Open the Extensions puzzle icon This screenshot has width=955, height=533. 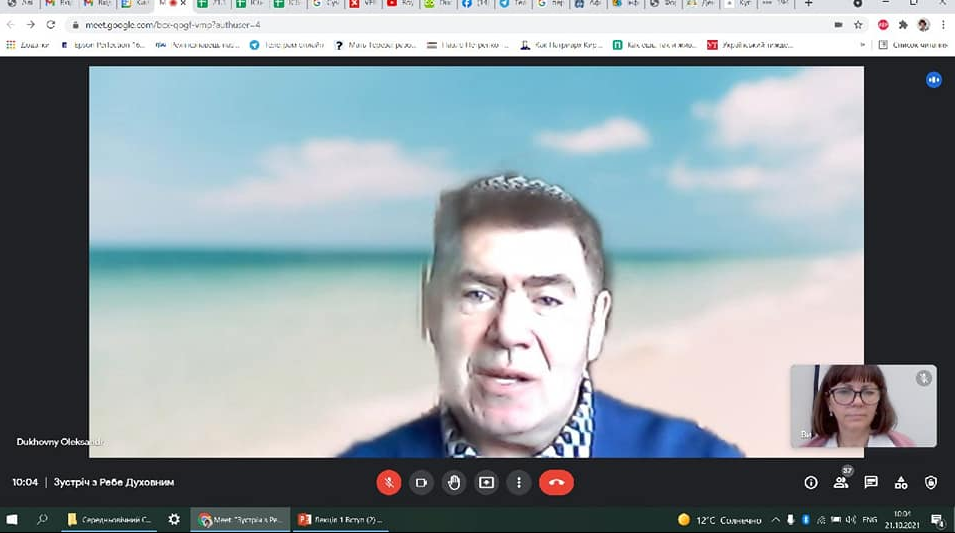[x=904, y=25]
